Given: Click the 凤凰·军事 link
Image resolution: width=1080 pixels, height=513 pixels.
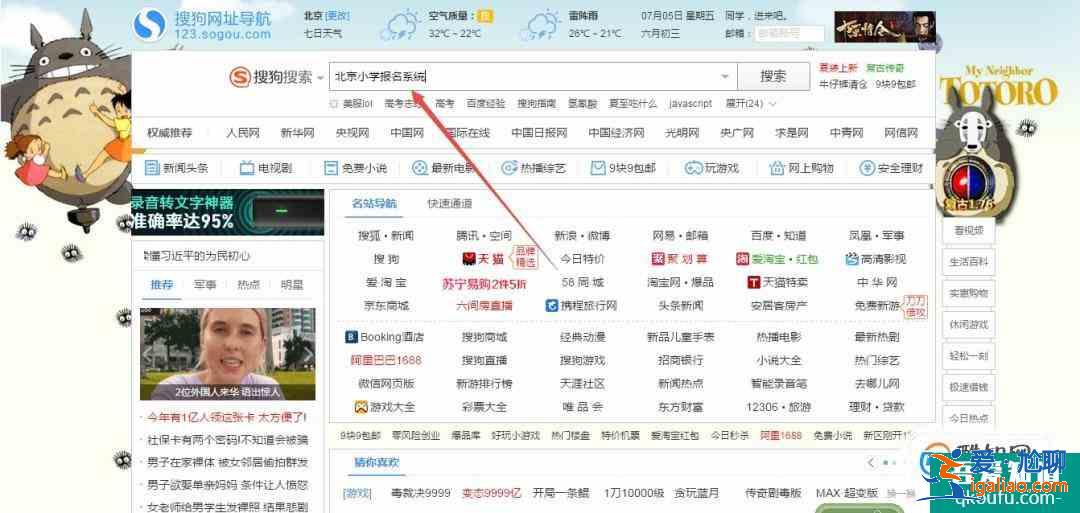Looking at the screenshot, I should click(x=877, y=235).
